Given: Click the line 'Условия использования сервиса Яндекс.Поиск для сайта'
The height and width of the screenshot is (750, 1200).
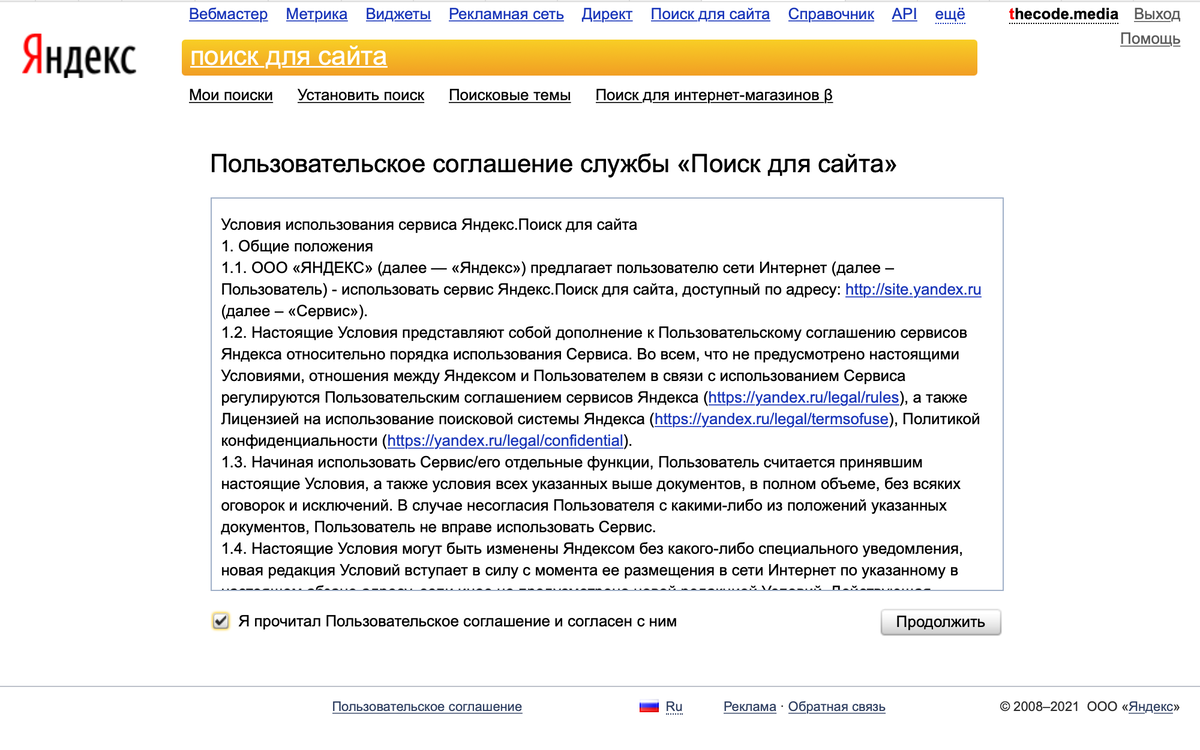Looking at the screenshot, I should click(429, 224).
